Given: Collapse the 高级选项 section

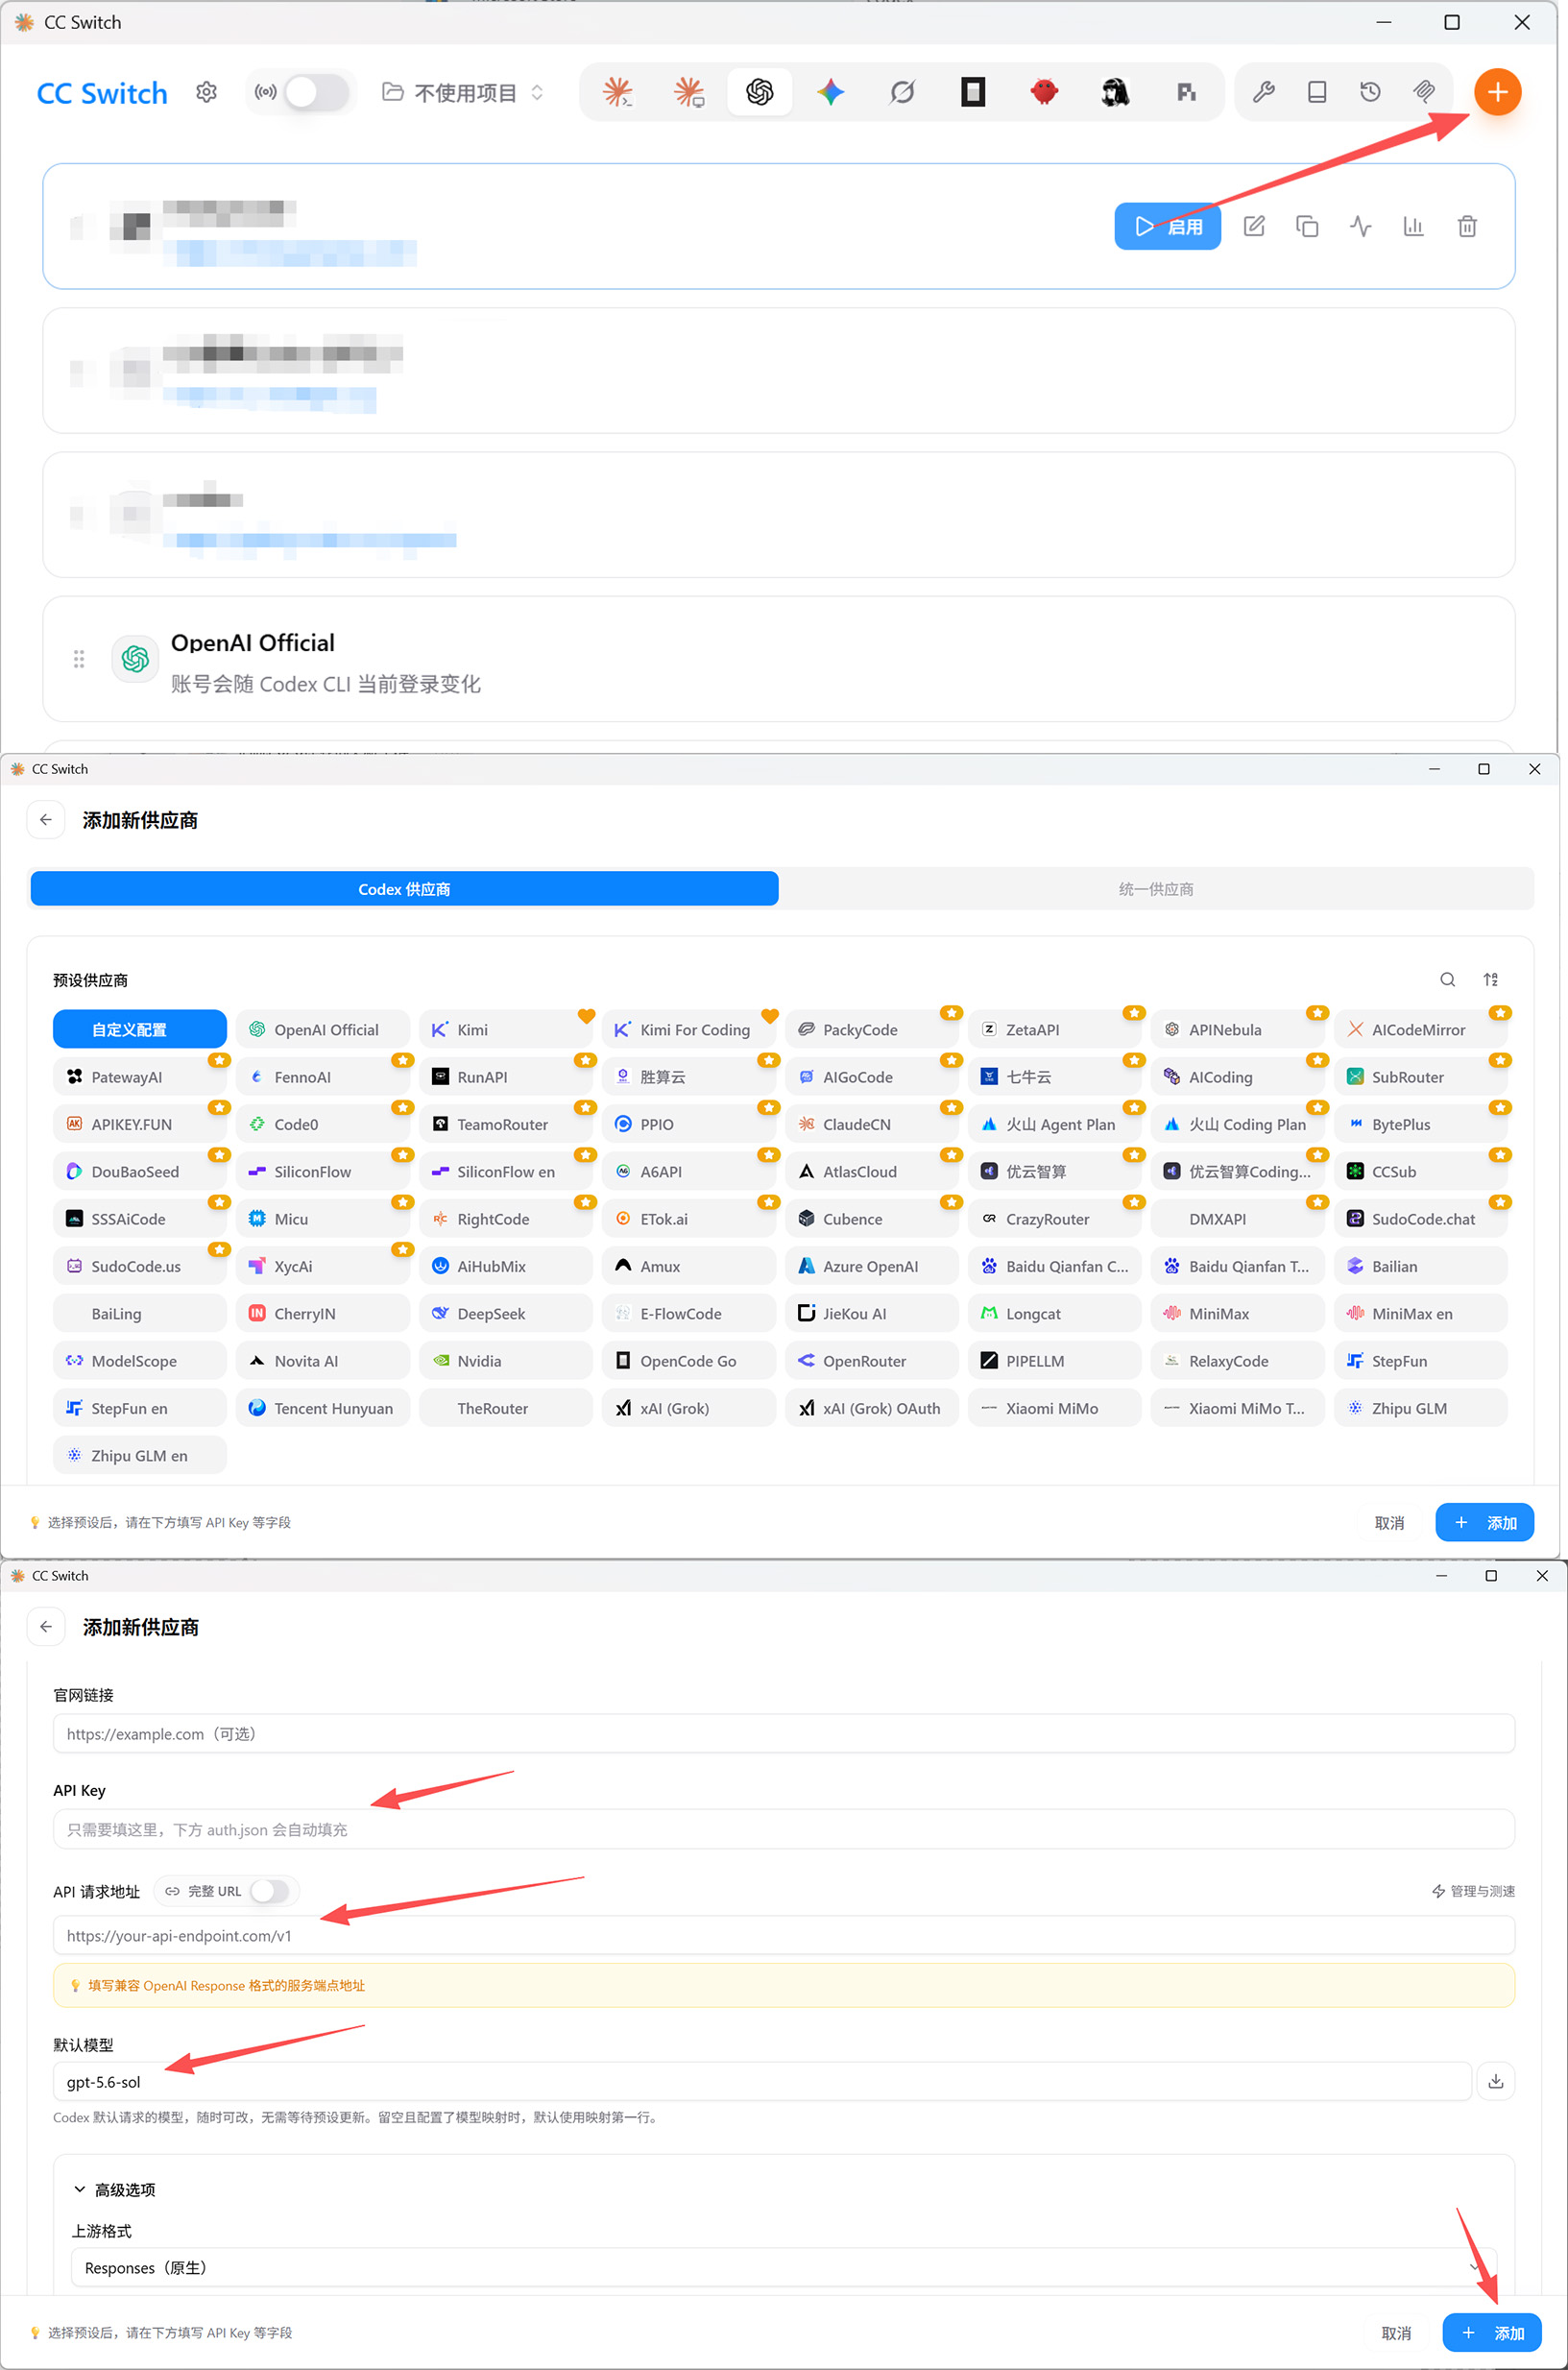Looking at the screenshot, I should pos(115,2189).
